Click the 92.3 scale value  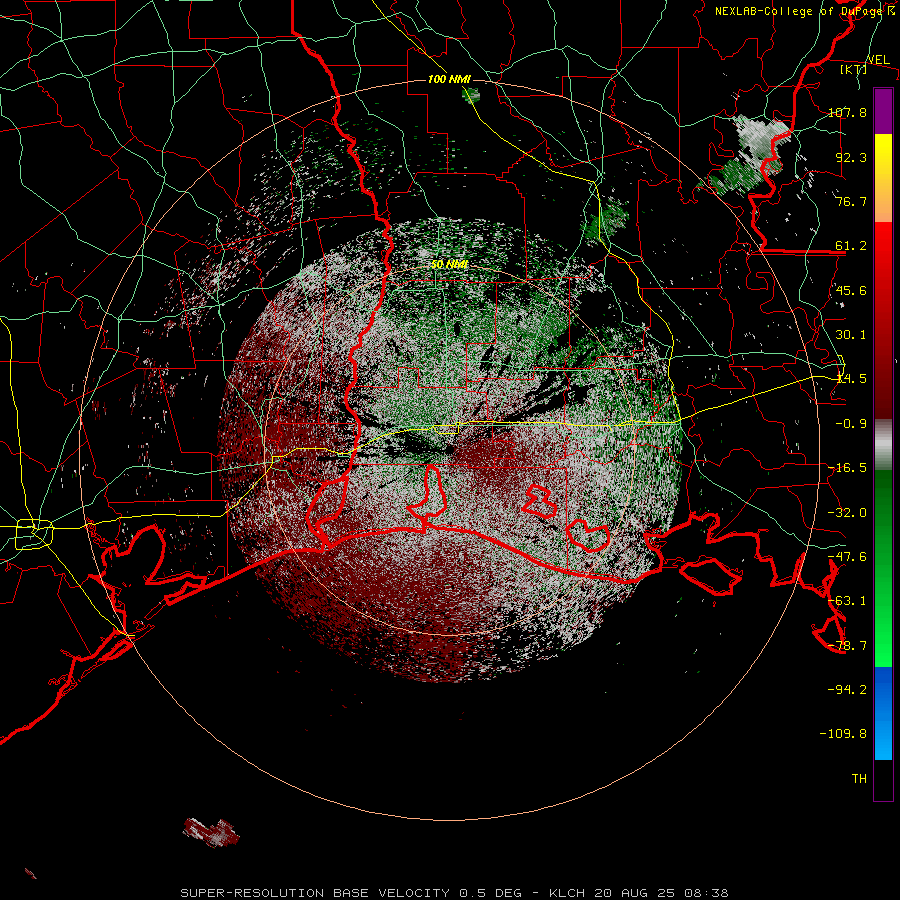point(851,157)
